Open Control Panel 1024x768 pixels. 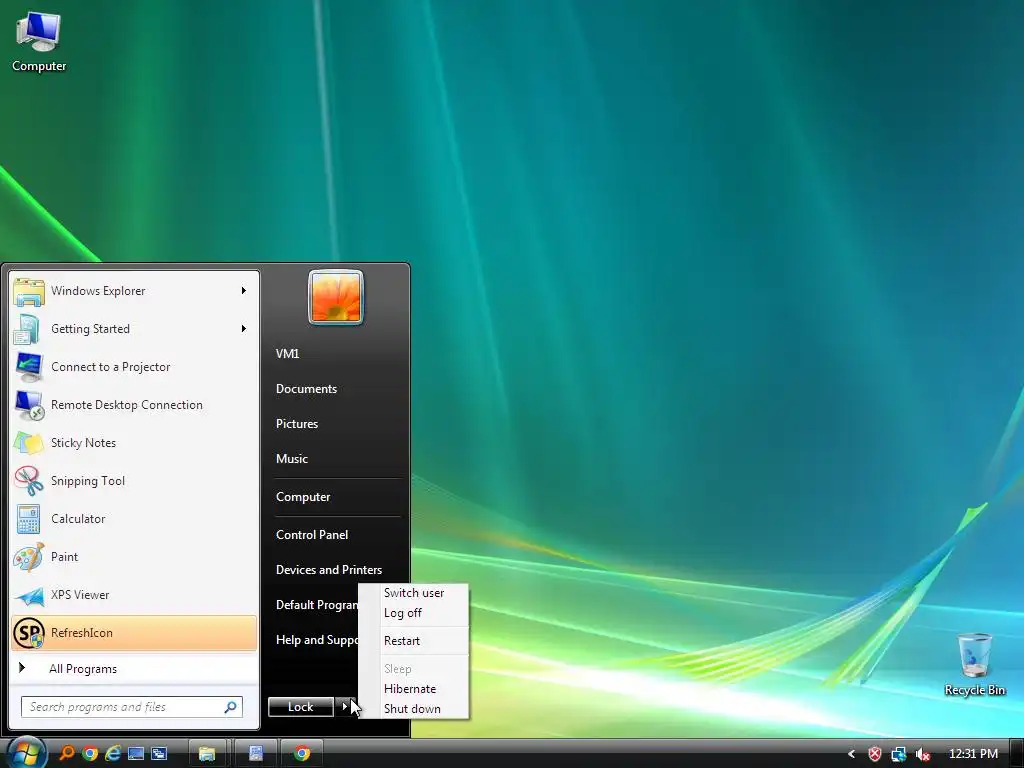point(312,535)
